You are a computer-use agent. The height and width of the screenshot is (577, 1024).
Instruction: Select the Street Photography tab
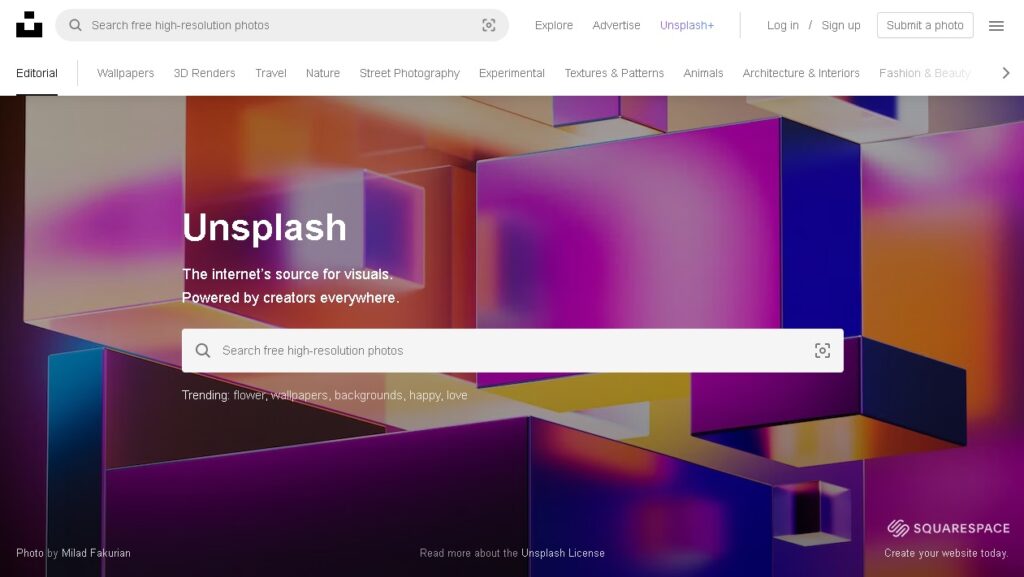coord(409,73)
